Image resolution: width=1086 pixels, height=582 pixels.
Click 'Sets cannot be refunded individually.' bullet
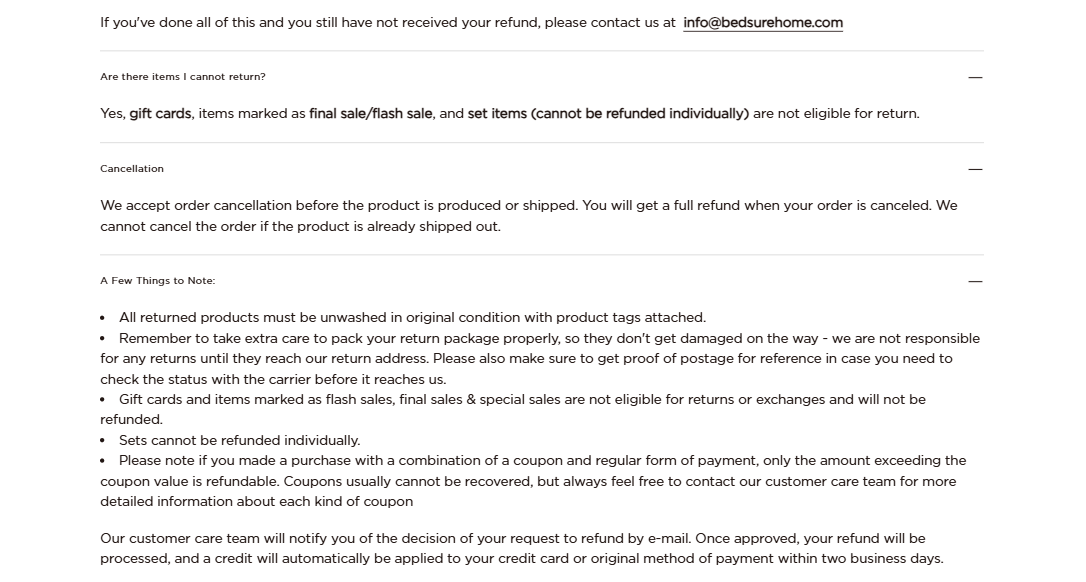tap(239, 441)
